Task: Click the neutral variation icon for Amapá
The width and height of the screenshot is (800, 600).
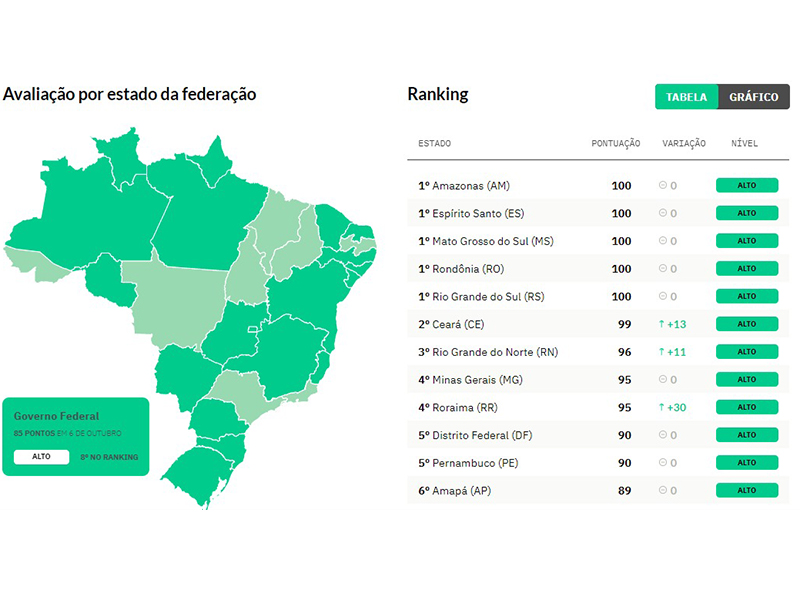Action: (x=662, y=491)
